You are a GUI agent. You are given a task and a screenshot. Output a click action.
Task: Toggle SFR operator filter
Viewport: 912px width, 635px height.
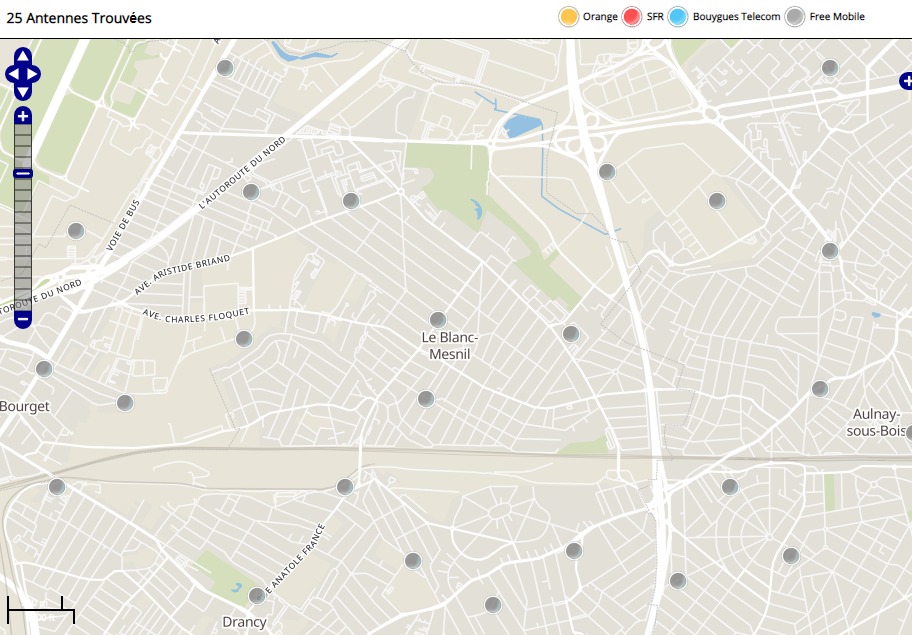coord(632,17)
